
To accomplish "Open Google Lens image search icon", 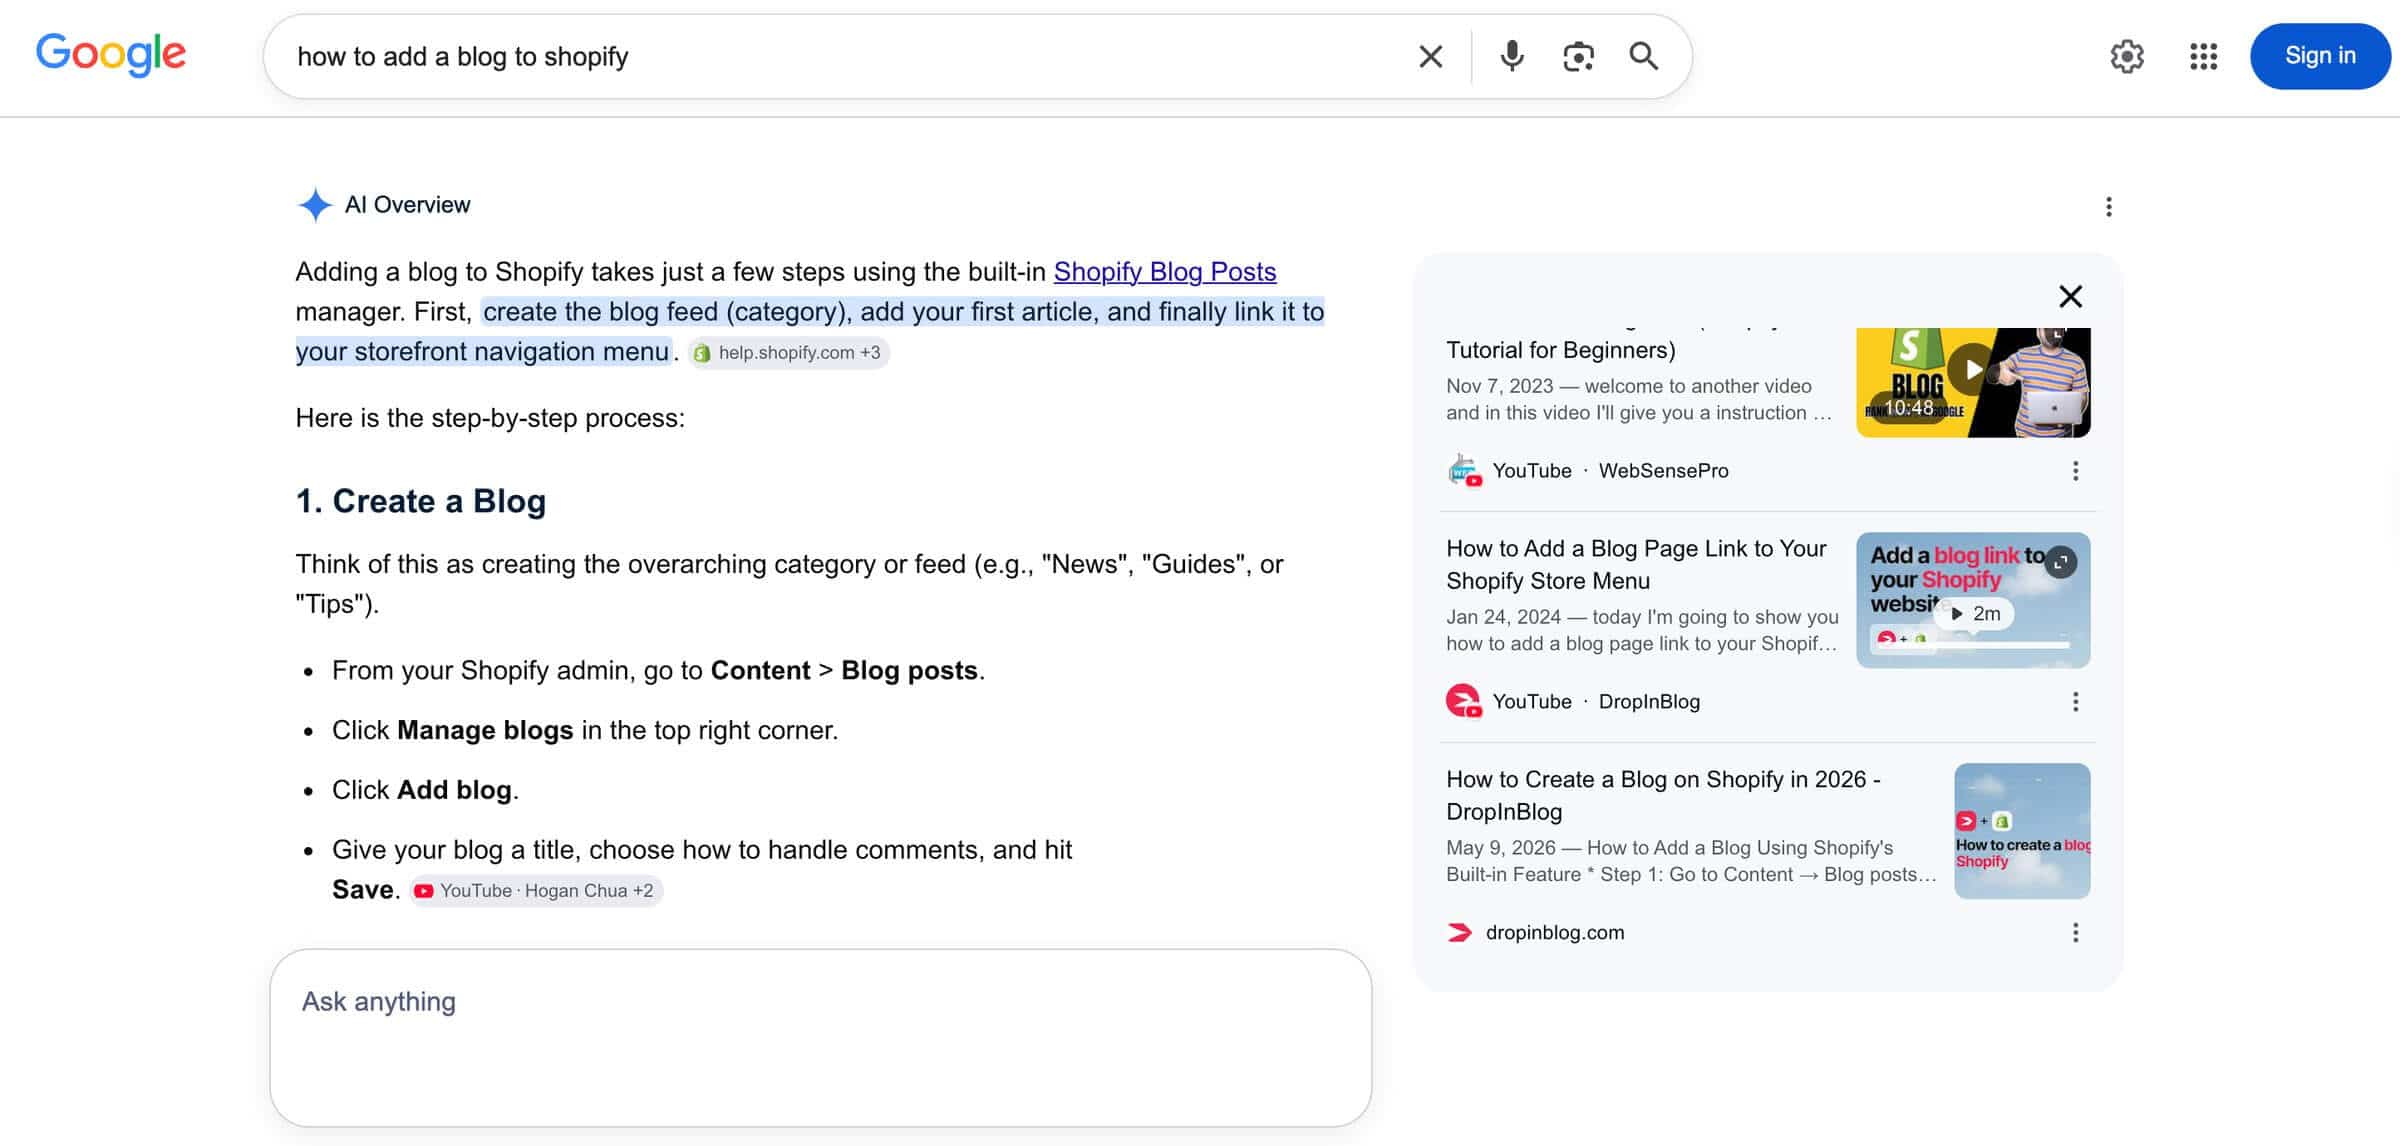I will click(x=1578, y=56).
